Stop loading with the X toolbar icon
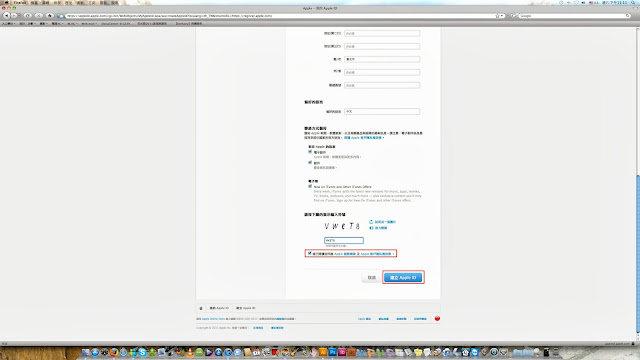 39,16
